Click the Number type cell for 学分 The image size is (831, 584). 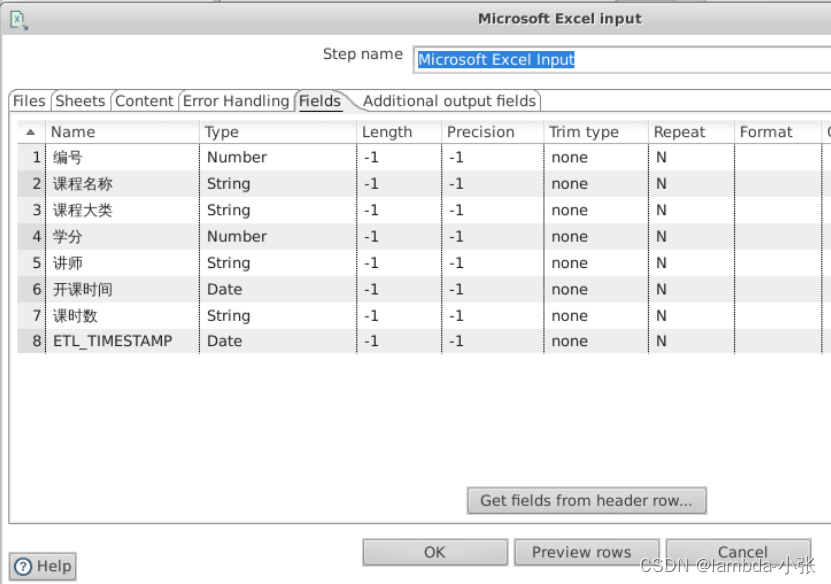tap(278, 236)
